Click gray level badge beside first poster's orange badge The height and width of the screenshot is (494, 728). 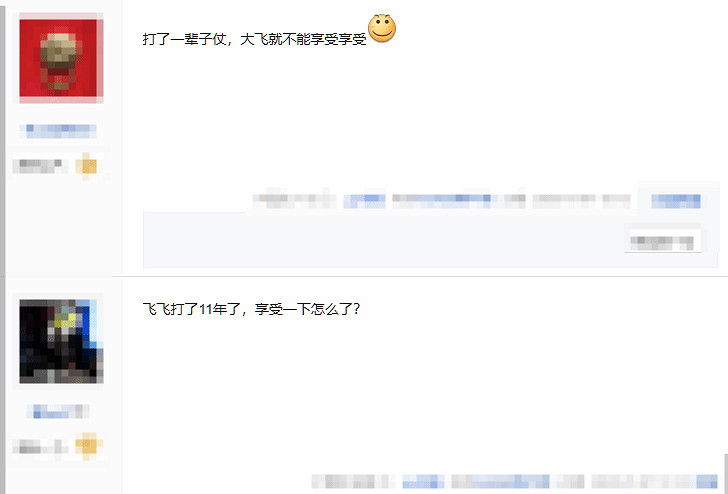pyautogui.click(x=40, y=166)
